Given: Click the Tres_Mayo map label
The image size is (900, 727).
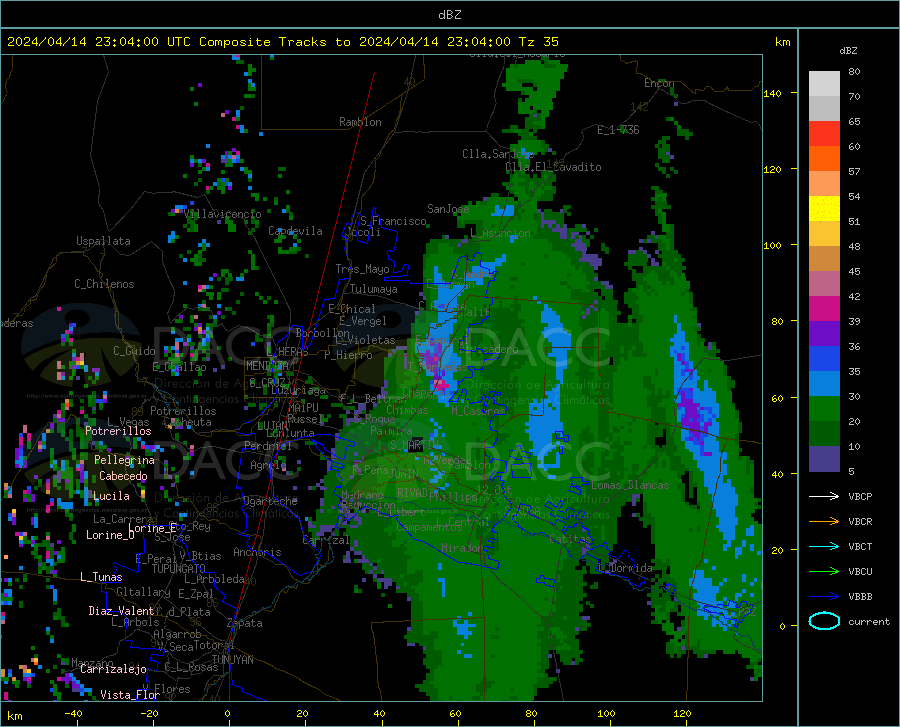Looking at the screenshot, I should click(x=362, y=269).
